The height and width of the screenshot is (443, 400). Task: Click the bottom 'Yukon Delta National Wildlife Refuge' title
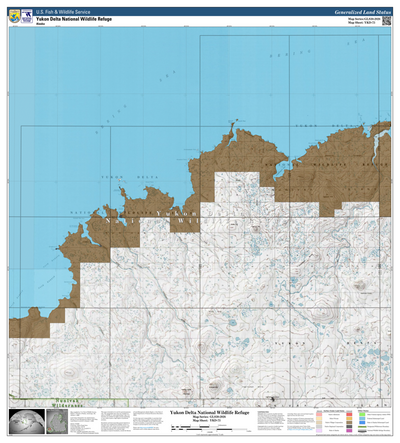209,412
